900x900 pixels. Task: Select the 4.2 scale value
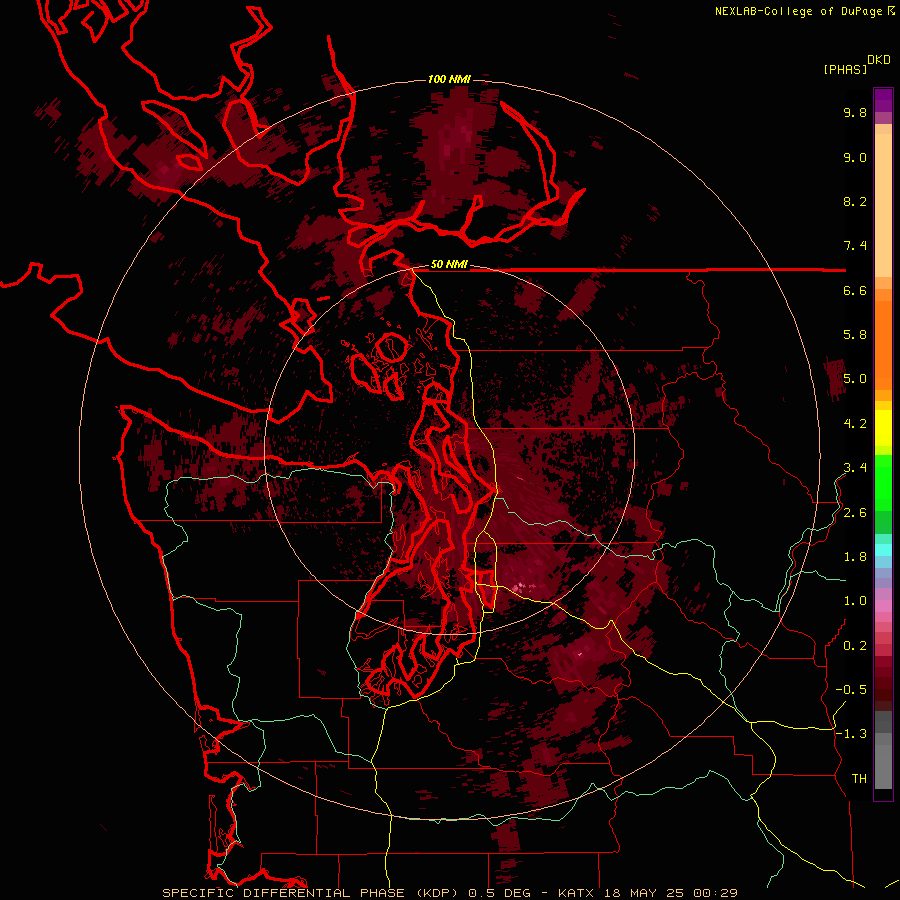click(x=855, y=424)
